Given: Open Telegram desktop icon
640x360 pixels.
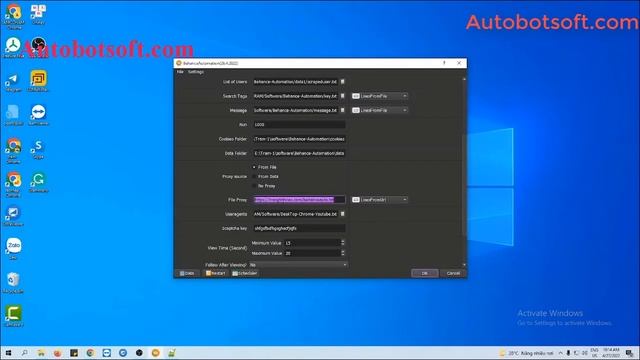Looking at the screenshot, I should click(13, 82).
